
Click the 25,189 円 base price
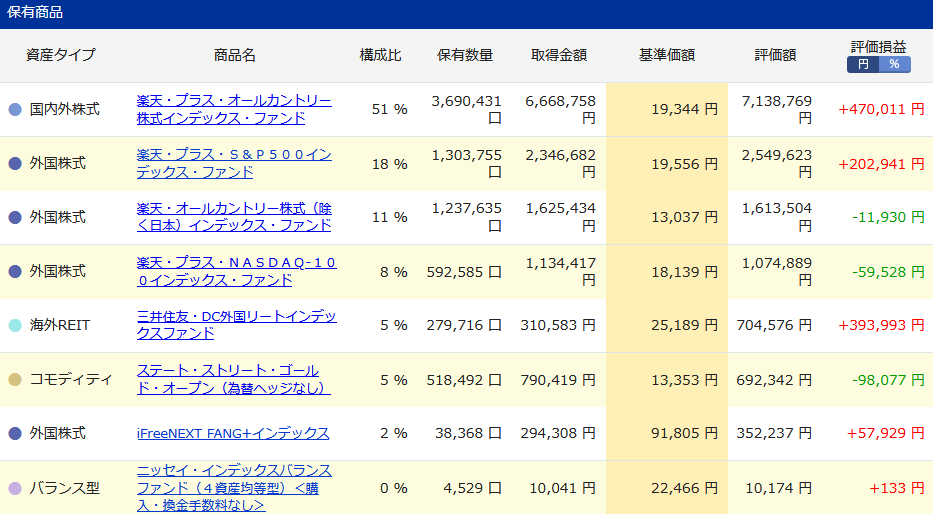coord(684,325)
